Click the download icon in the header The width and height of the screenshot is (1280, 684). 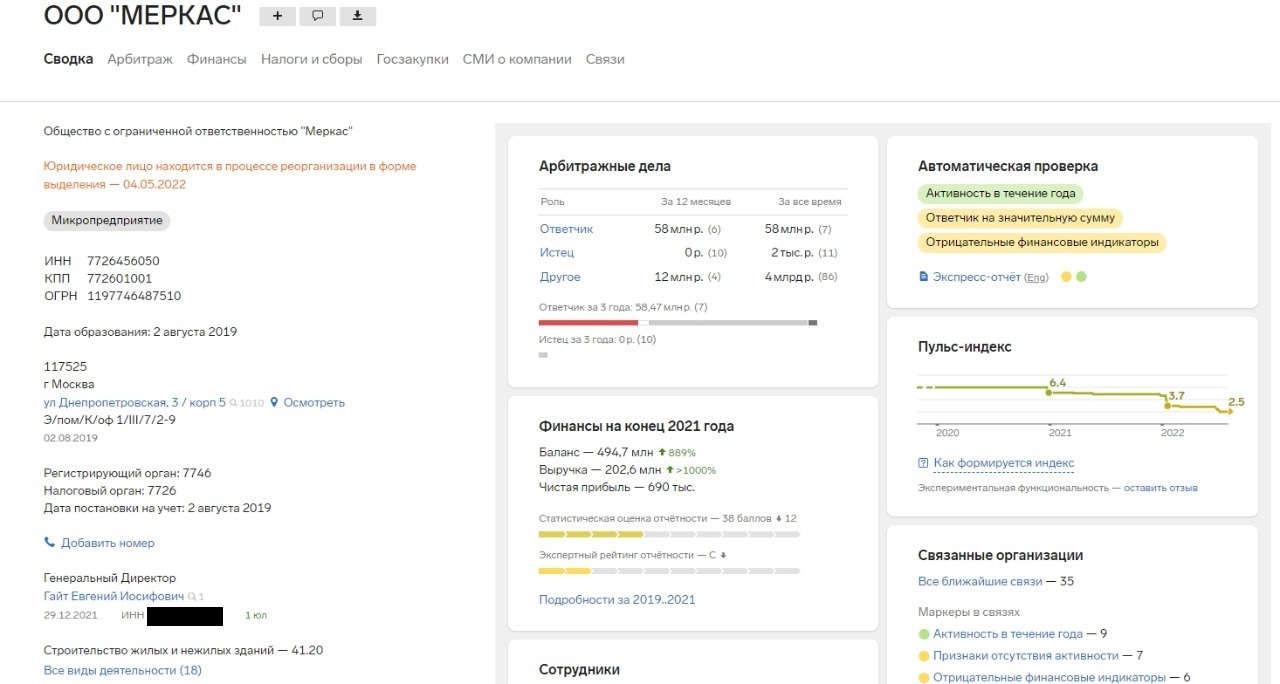pos(357,16)
